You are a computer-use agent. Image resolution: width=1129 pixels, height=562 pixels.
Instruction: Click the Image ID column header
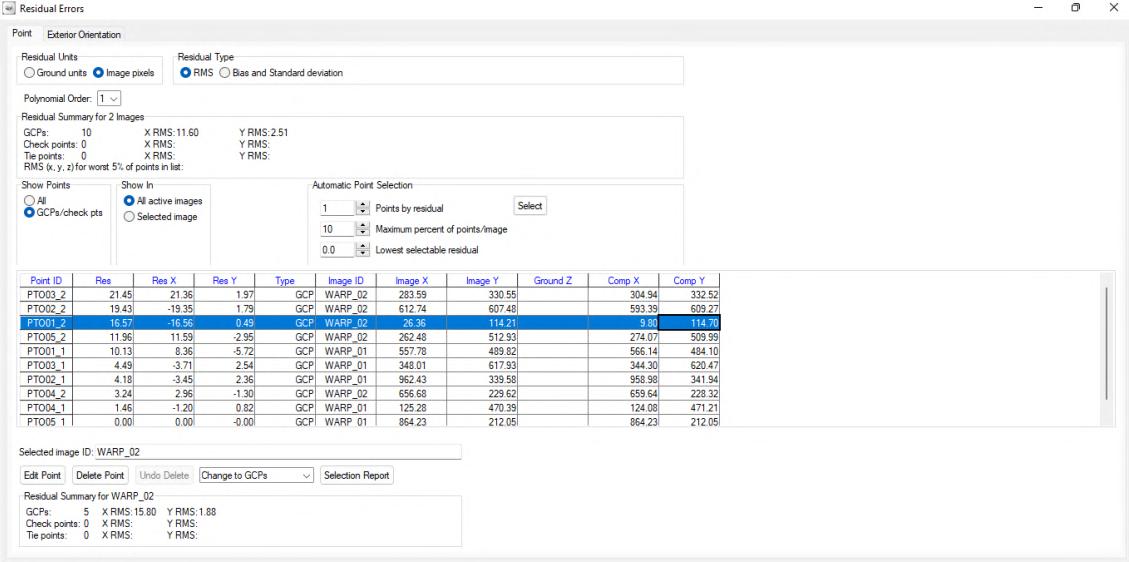(x=346, y=281)
